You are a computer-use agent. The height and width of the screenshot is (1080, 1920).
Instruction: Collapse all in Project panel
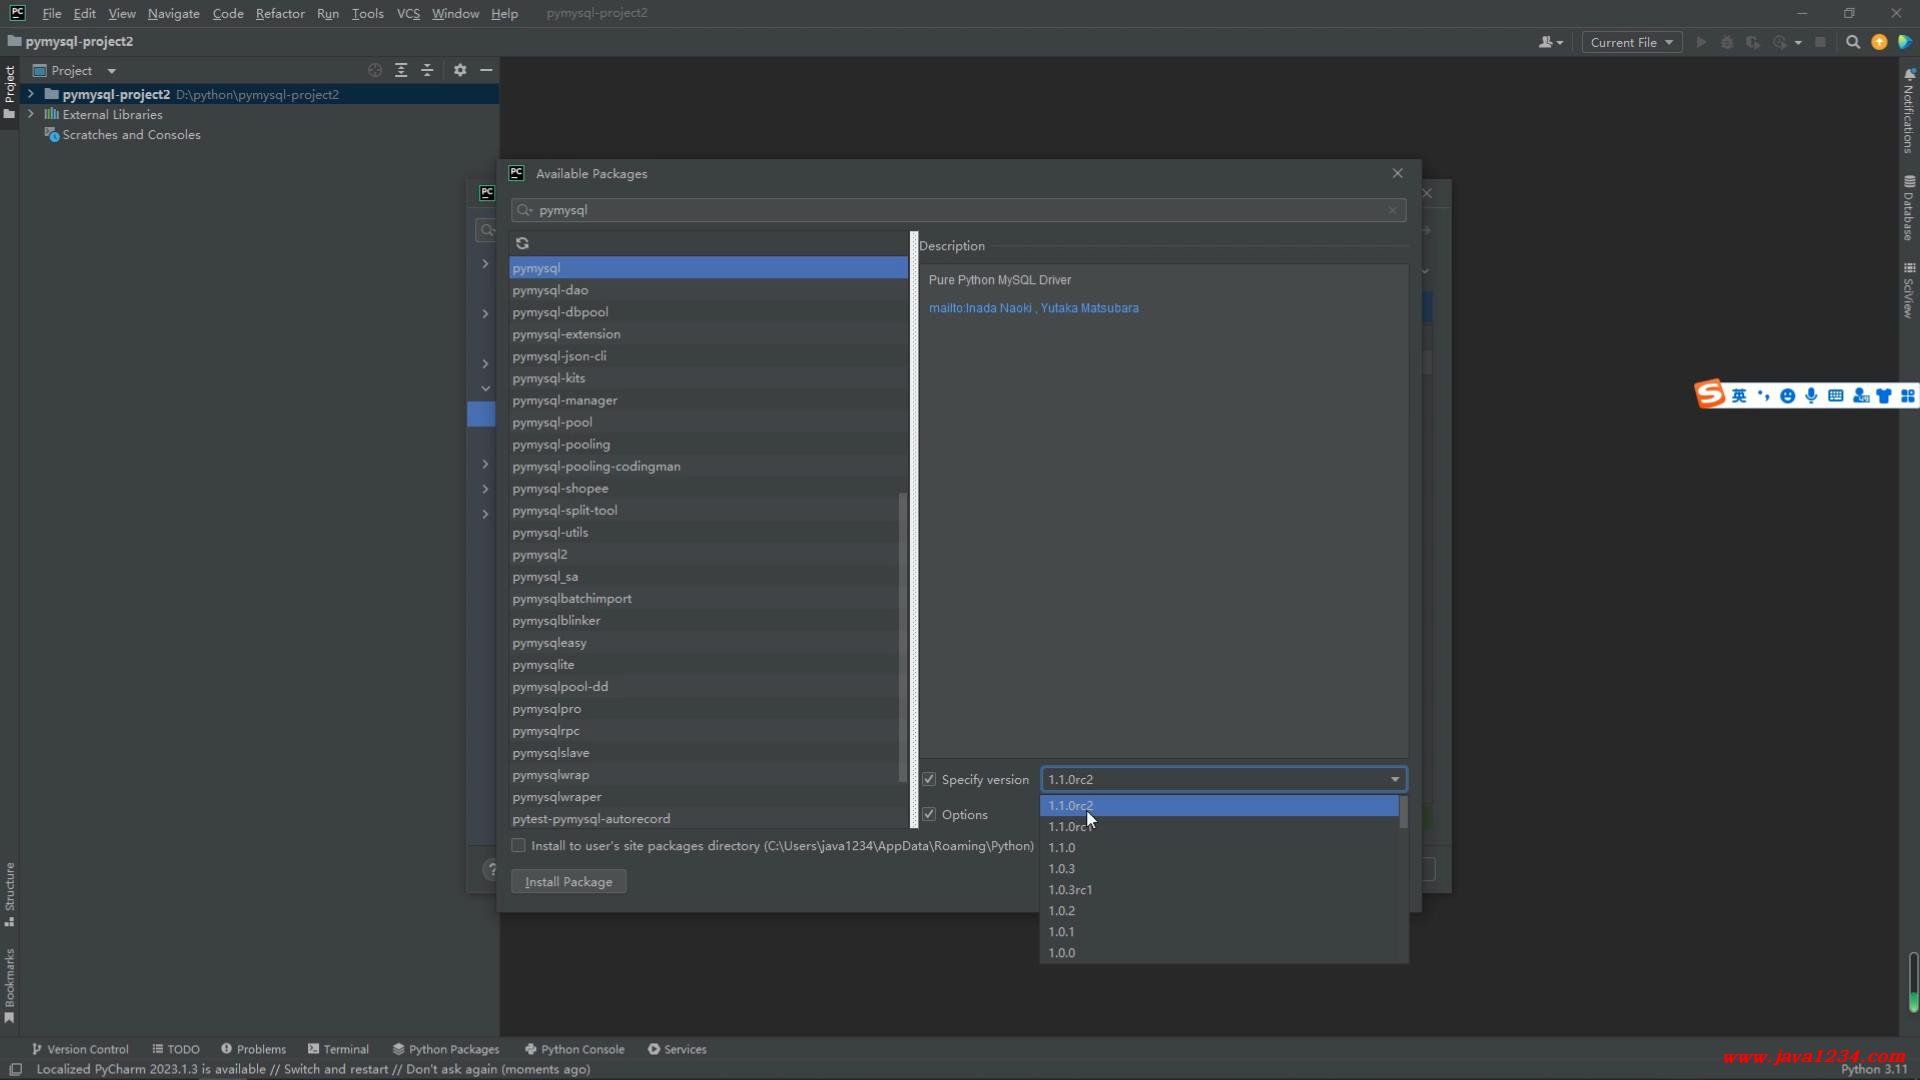tap(427, 70)
